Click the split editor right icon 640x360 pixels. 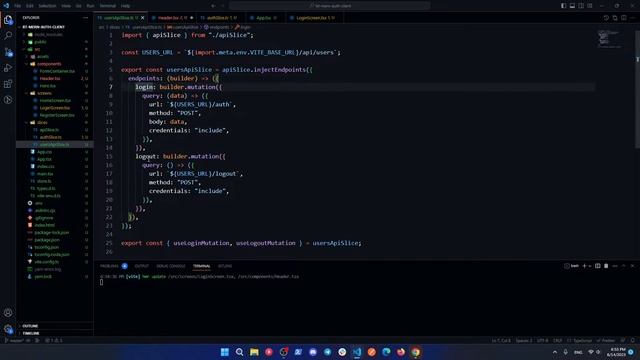pos(624,18)
